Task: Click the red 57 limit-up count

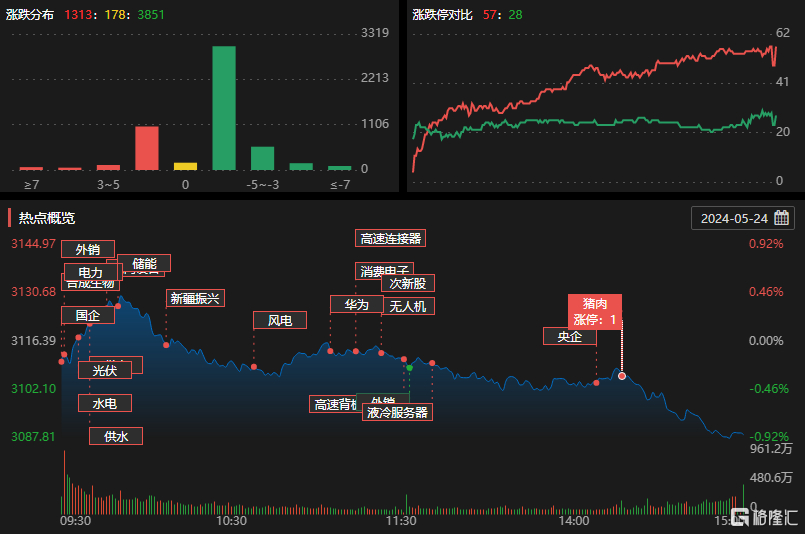Action: (490, 14)
